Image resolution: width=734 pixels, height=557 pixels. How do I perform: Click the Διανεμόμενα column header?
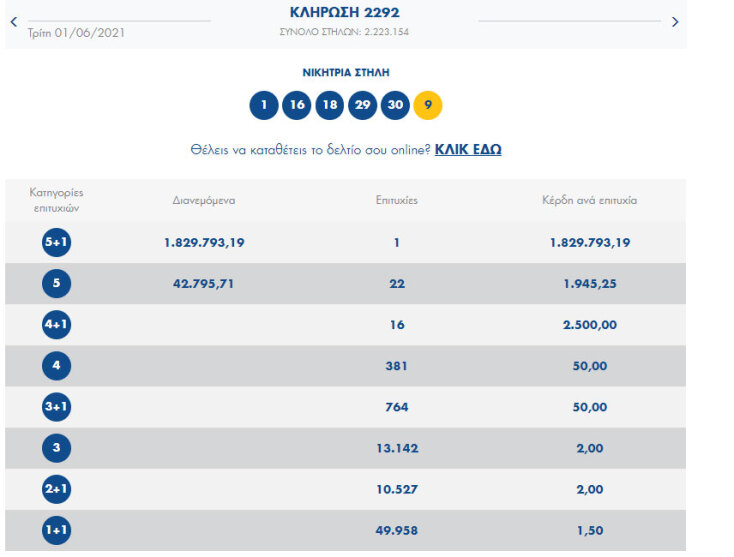204,200
